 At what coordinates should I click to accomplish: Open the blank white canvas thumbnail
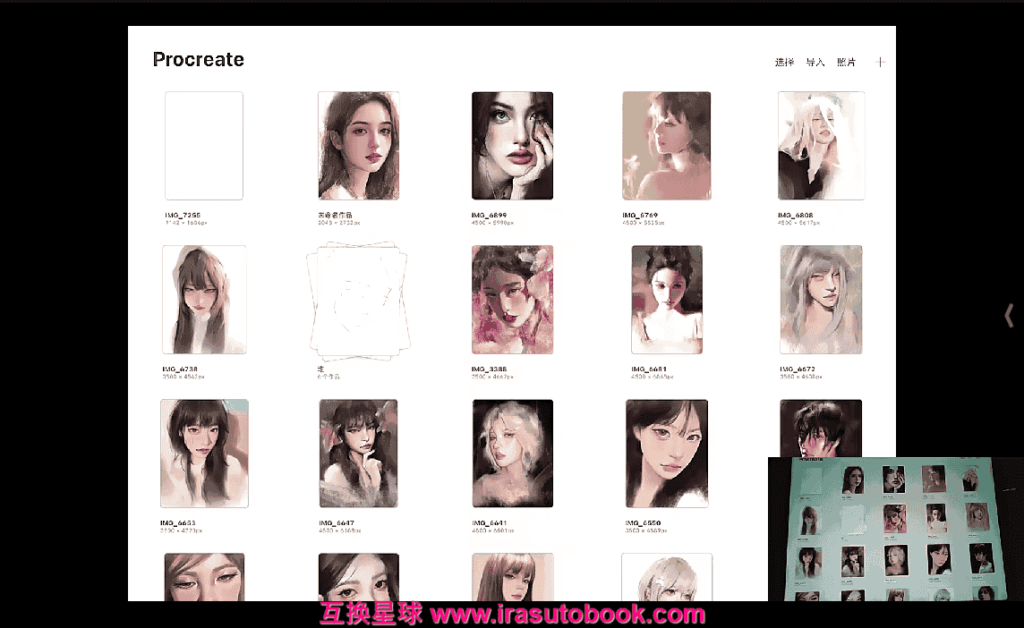(x=204, y=146)
